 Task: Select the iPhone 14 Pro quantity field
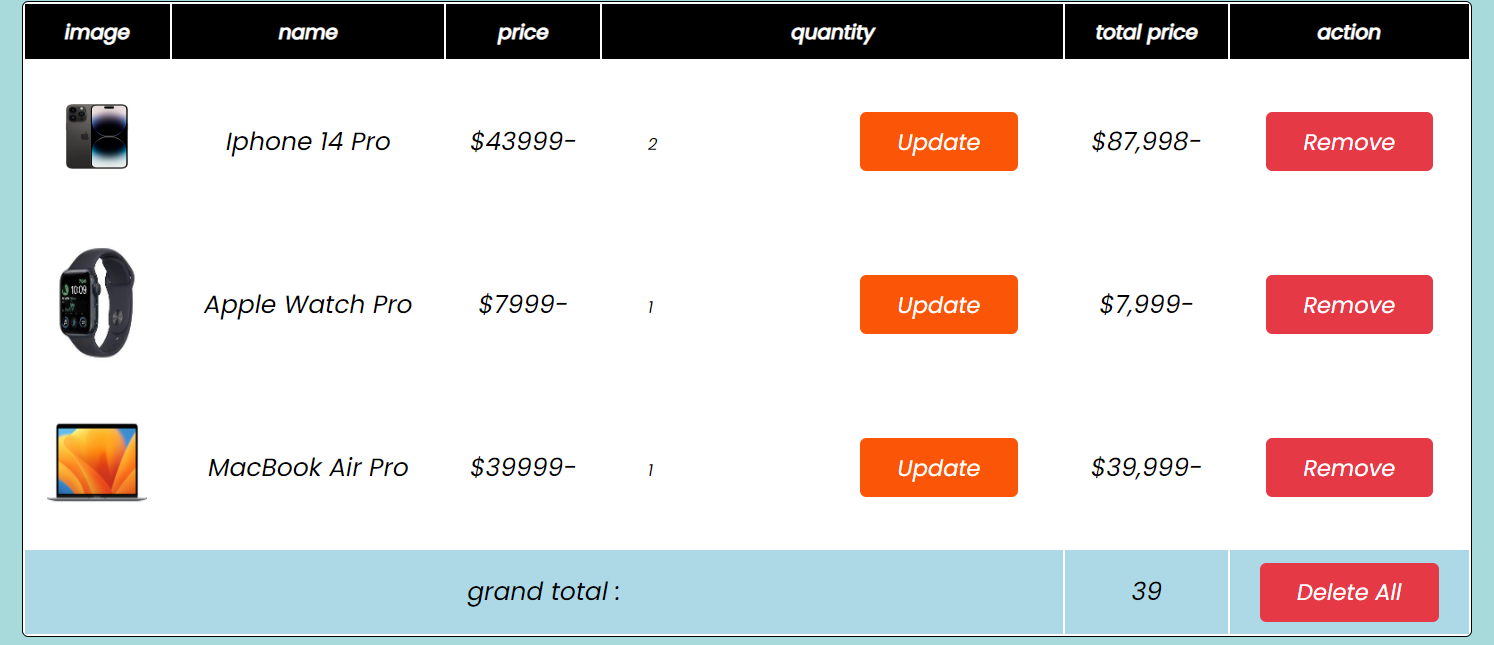pos(652,143)
